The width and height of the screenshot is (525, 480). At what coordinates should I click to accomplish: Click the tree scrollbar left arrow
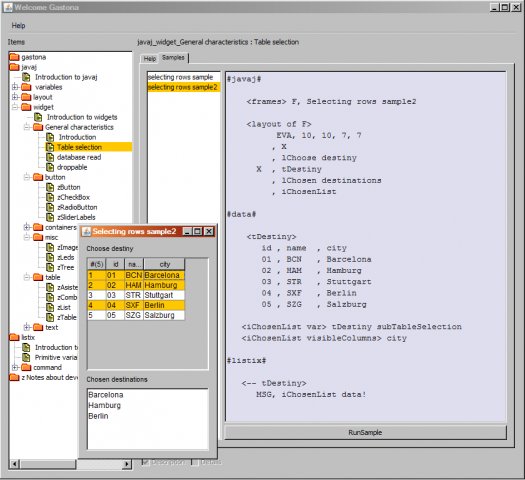14,464
